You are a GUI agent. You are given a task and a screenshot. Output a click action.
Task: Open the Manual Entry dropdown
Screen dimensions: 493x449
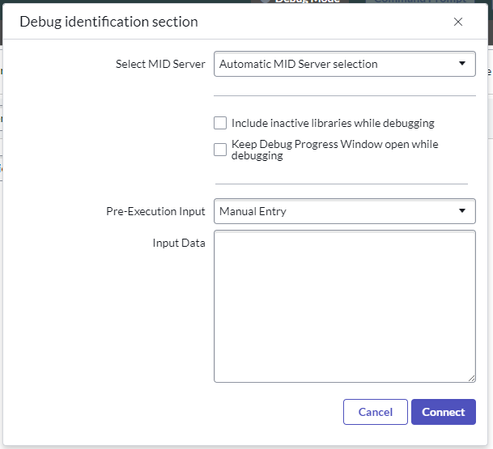click(345, 211)
